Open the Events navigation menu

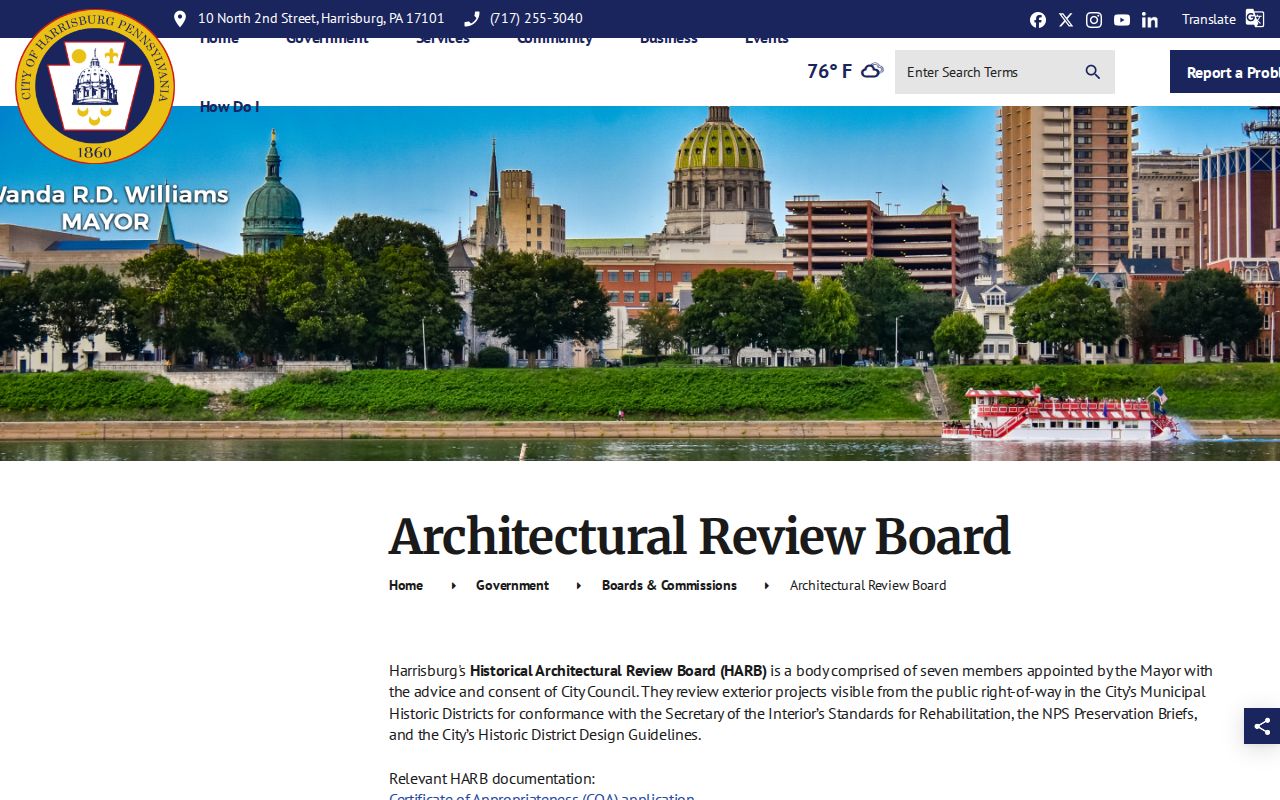(767, 39)
